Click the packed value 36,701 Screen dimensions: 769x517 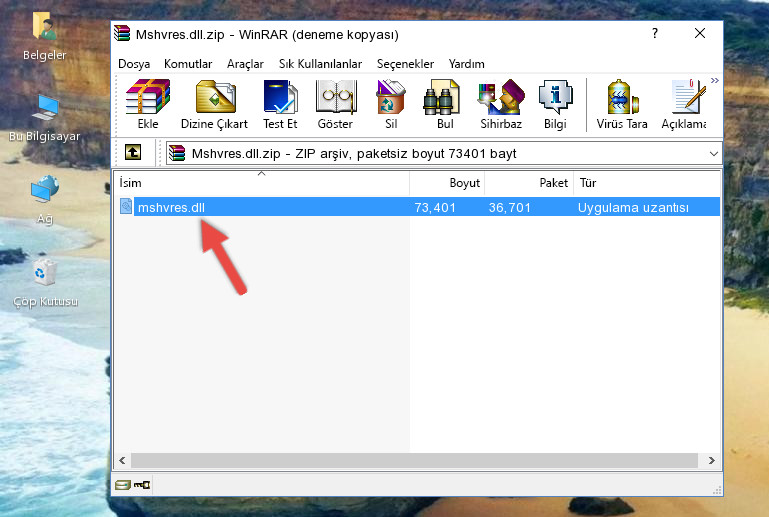click(510, 207)
